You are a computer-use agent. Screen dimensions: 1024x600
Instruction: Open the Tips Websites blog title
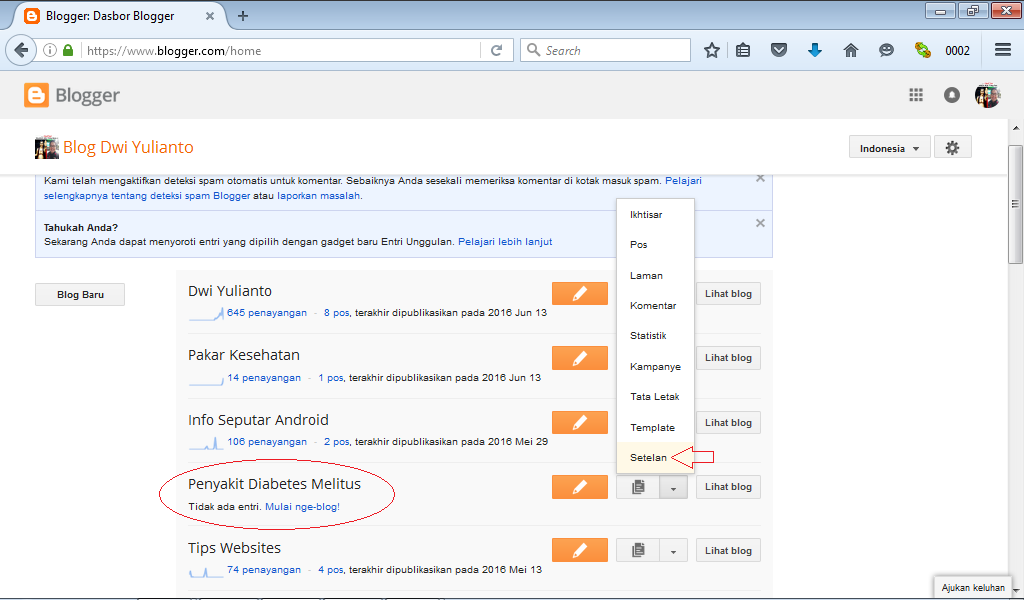[234, 548]
